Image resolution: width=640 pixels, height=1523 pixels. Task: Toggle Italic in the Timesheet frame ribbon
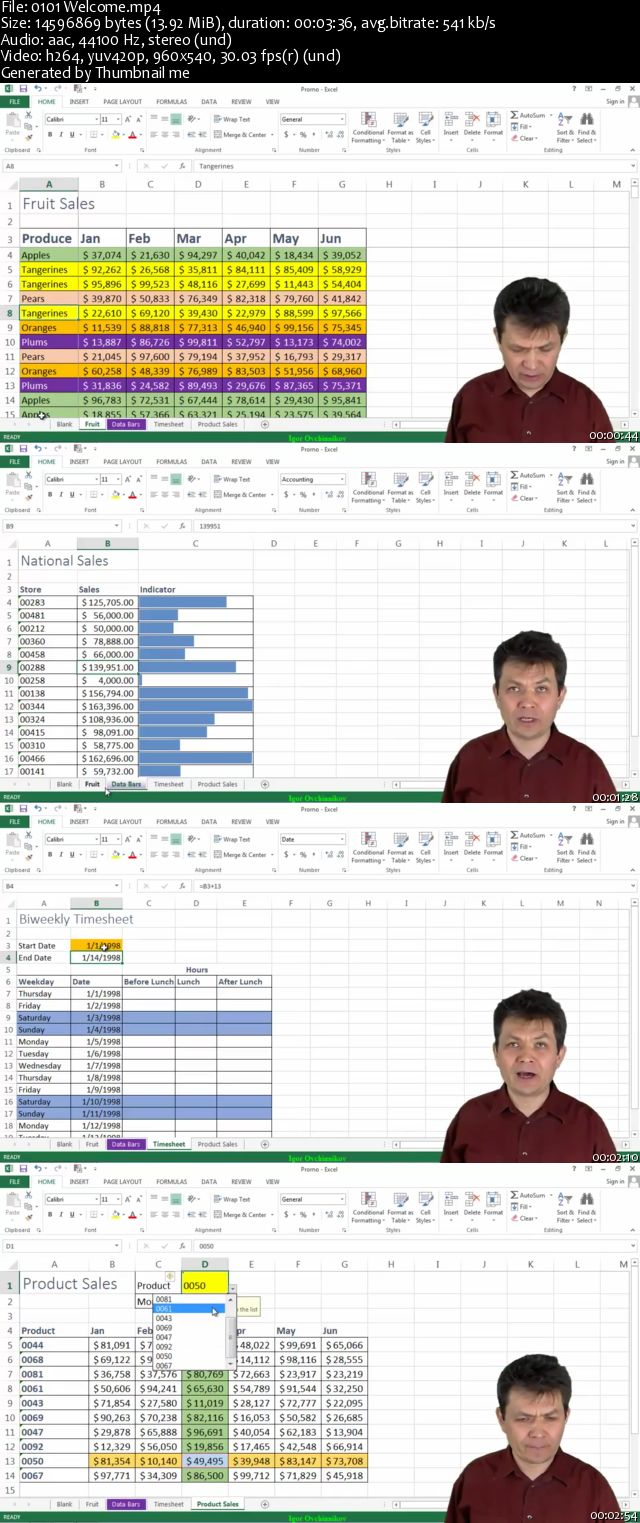[x=61, y=855]
